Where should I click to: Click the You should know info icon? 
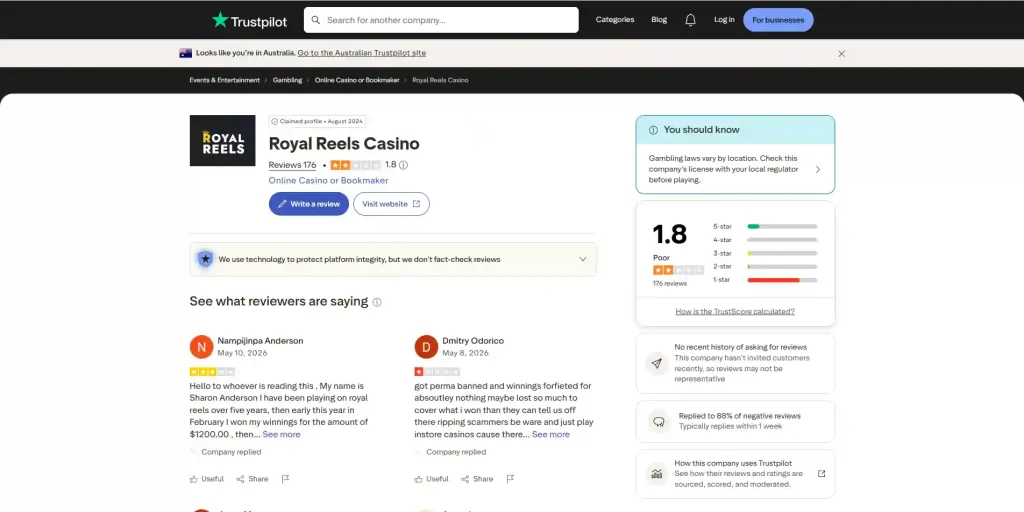tap(653, 130)
